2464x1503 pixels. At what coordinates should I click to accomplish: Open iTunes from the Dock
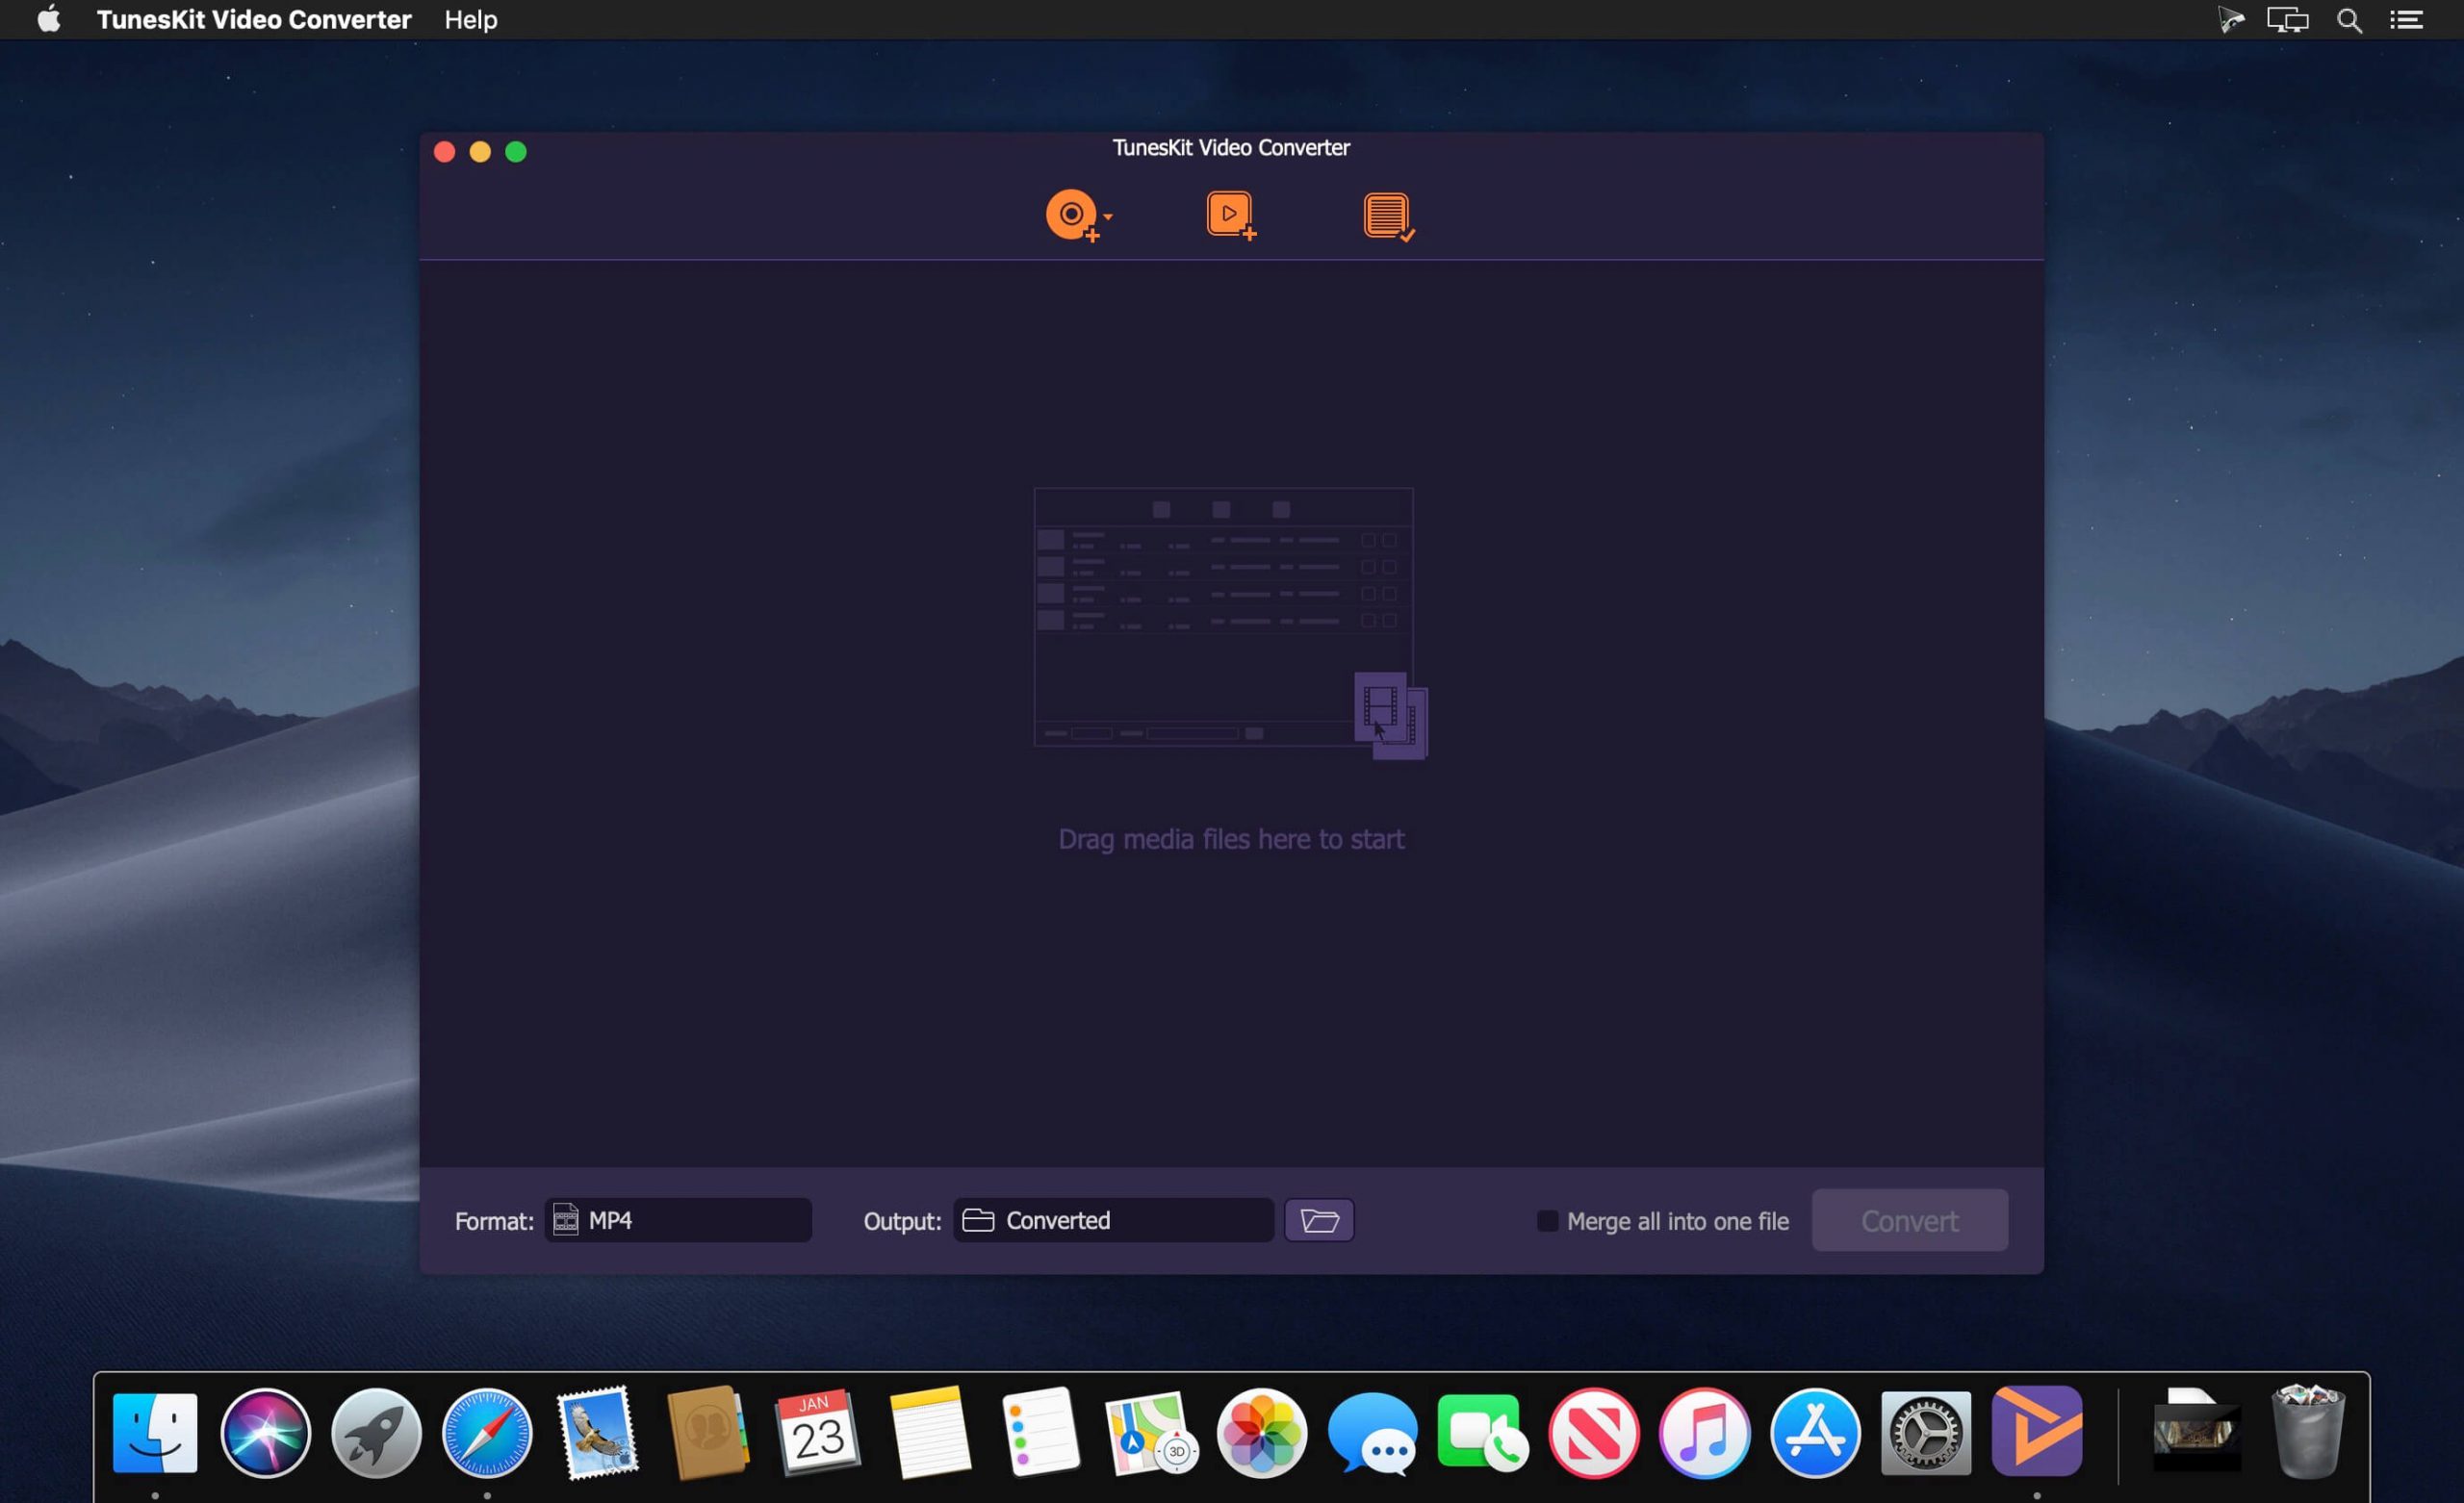tap(1705, 1434)
